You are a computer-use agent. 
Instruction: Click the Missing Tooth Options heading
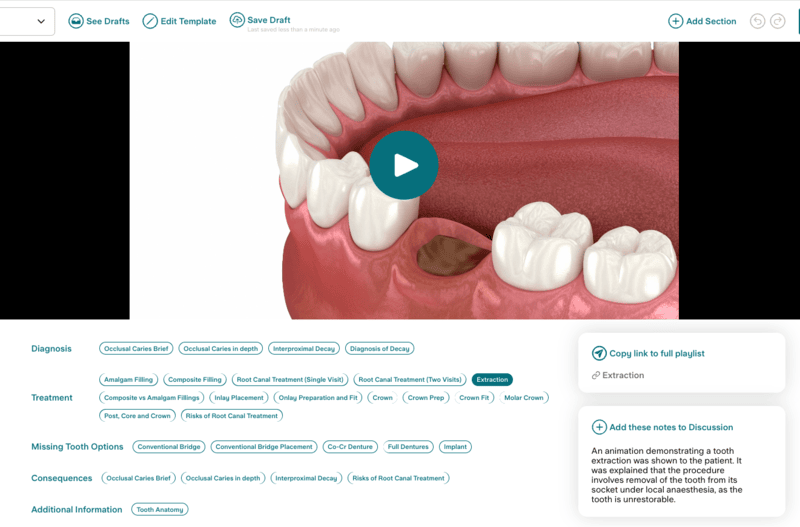pos(77,446)
